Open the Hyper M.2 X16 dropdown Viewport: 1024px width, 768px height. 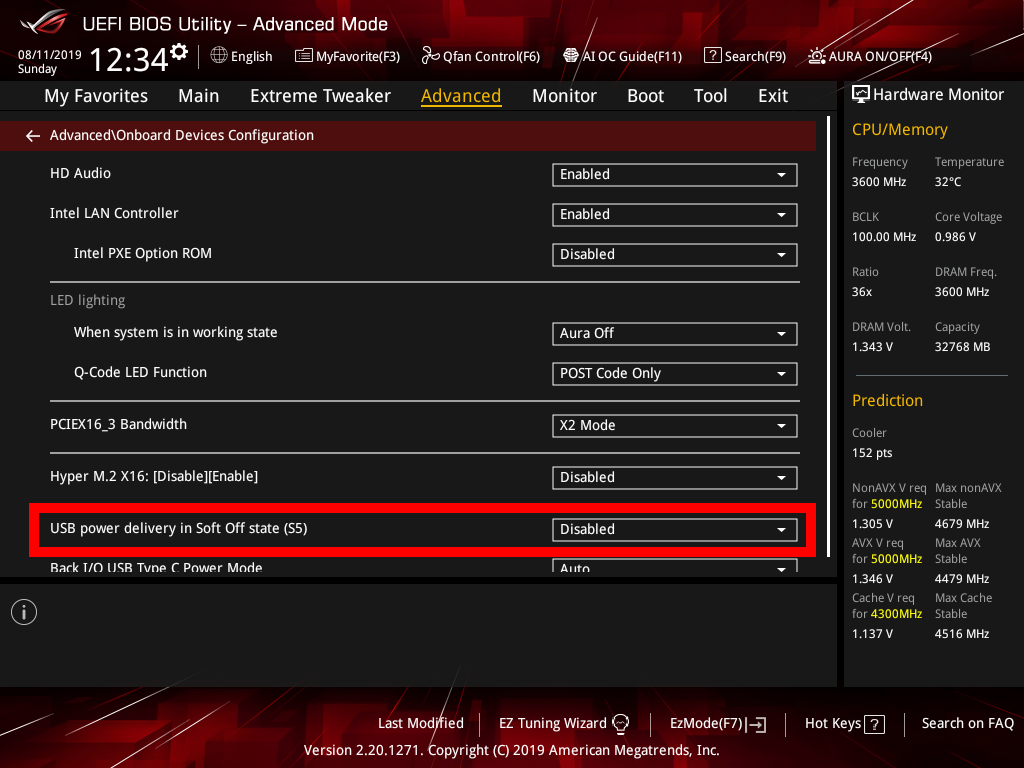675,477
